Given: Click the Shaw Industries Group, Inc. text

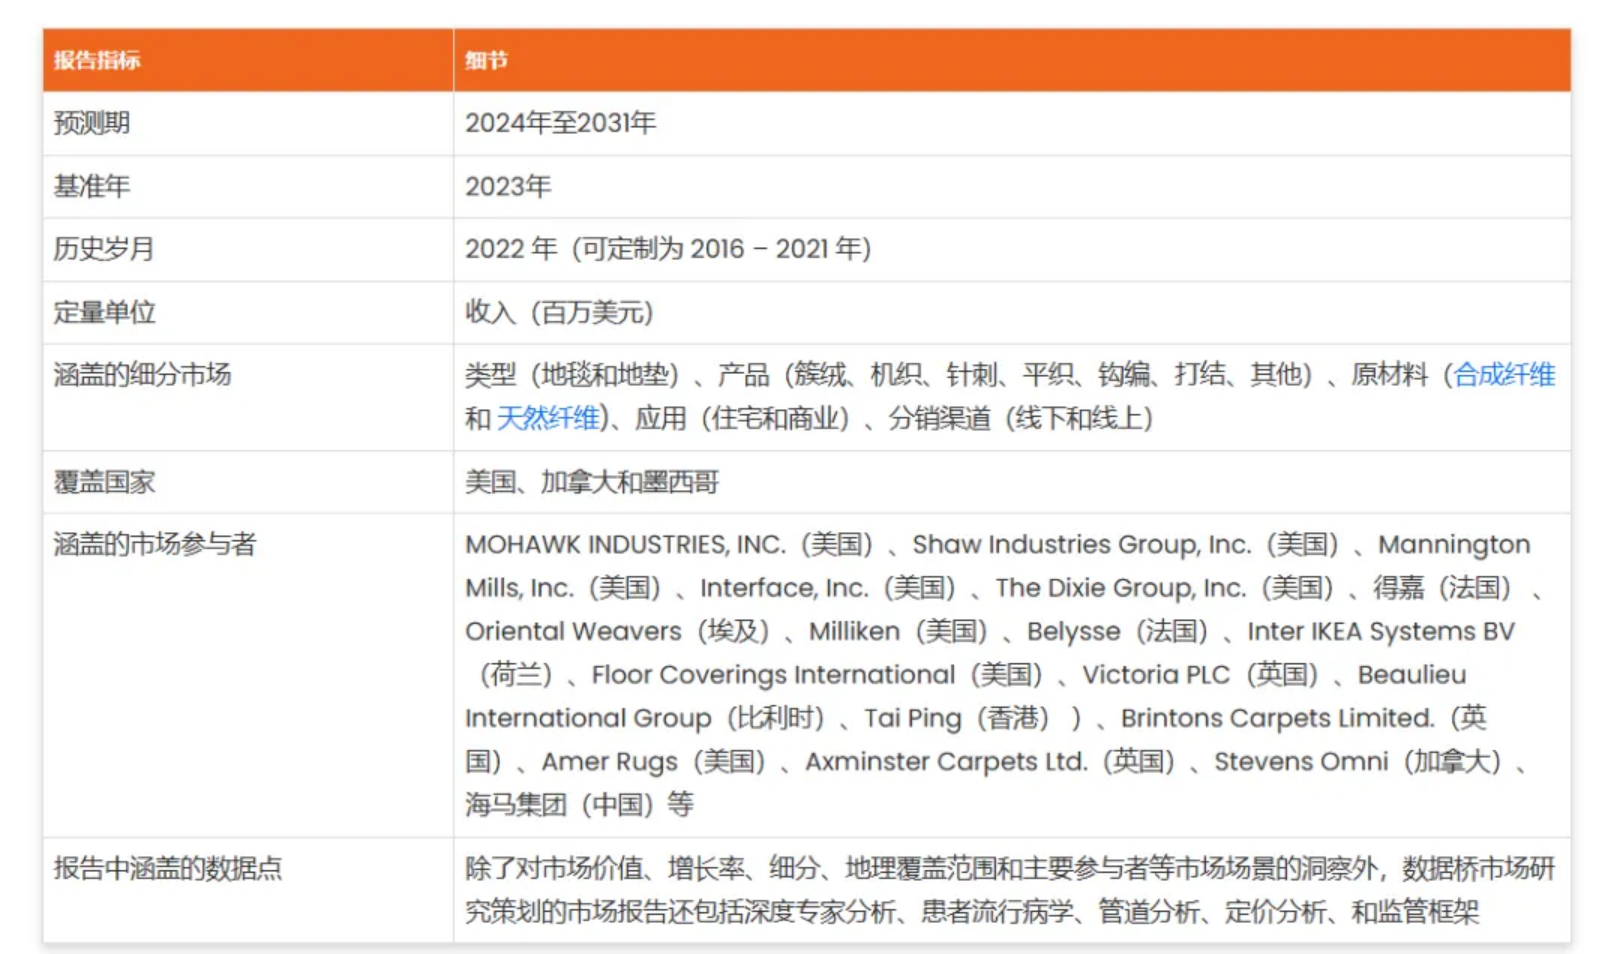Looking at the screenshot, I should 1082,545.
